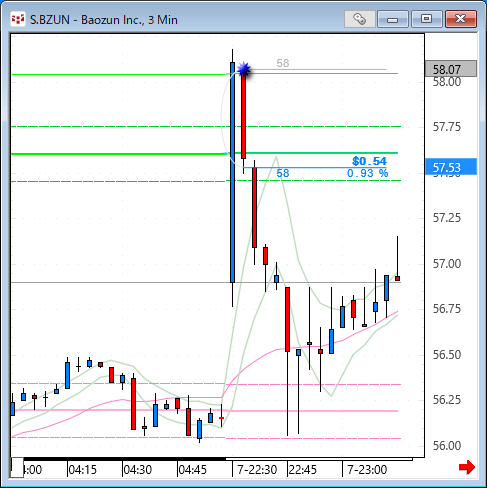
Task: Click the 56.50 price axis label
Action: (447, 355)
